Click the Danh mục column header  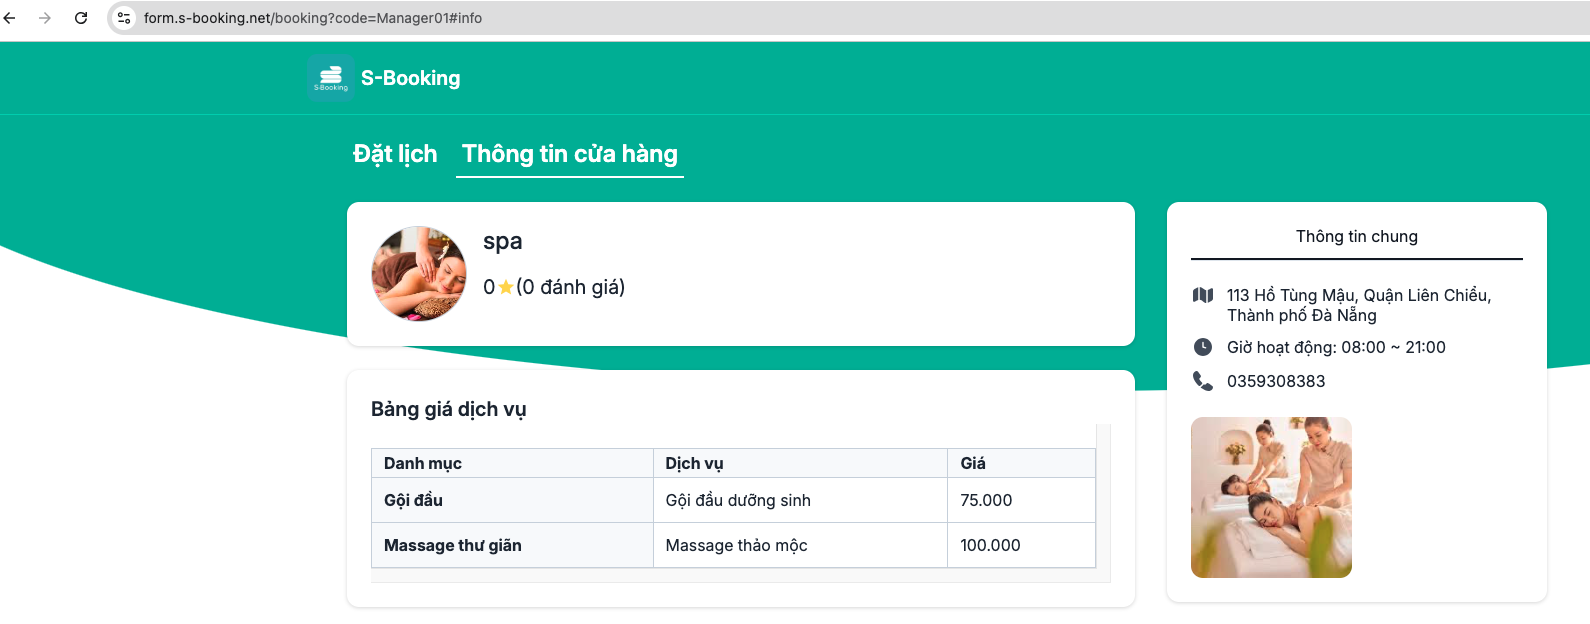423,463
